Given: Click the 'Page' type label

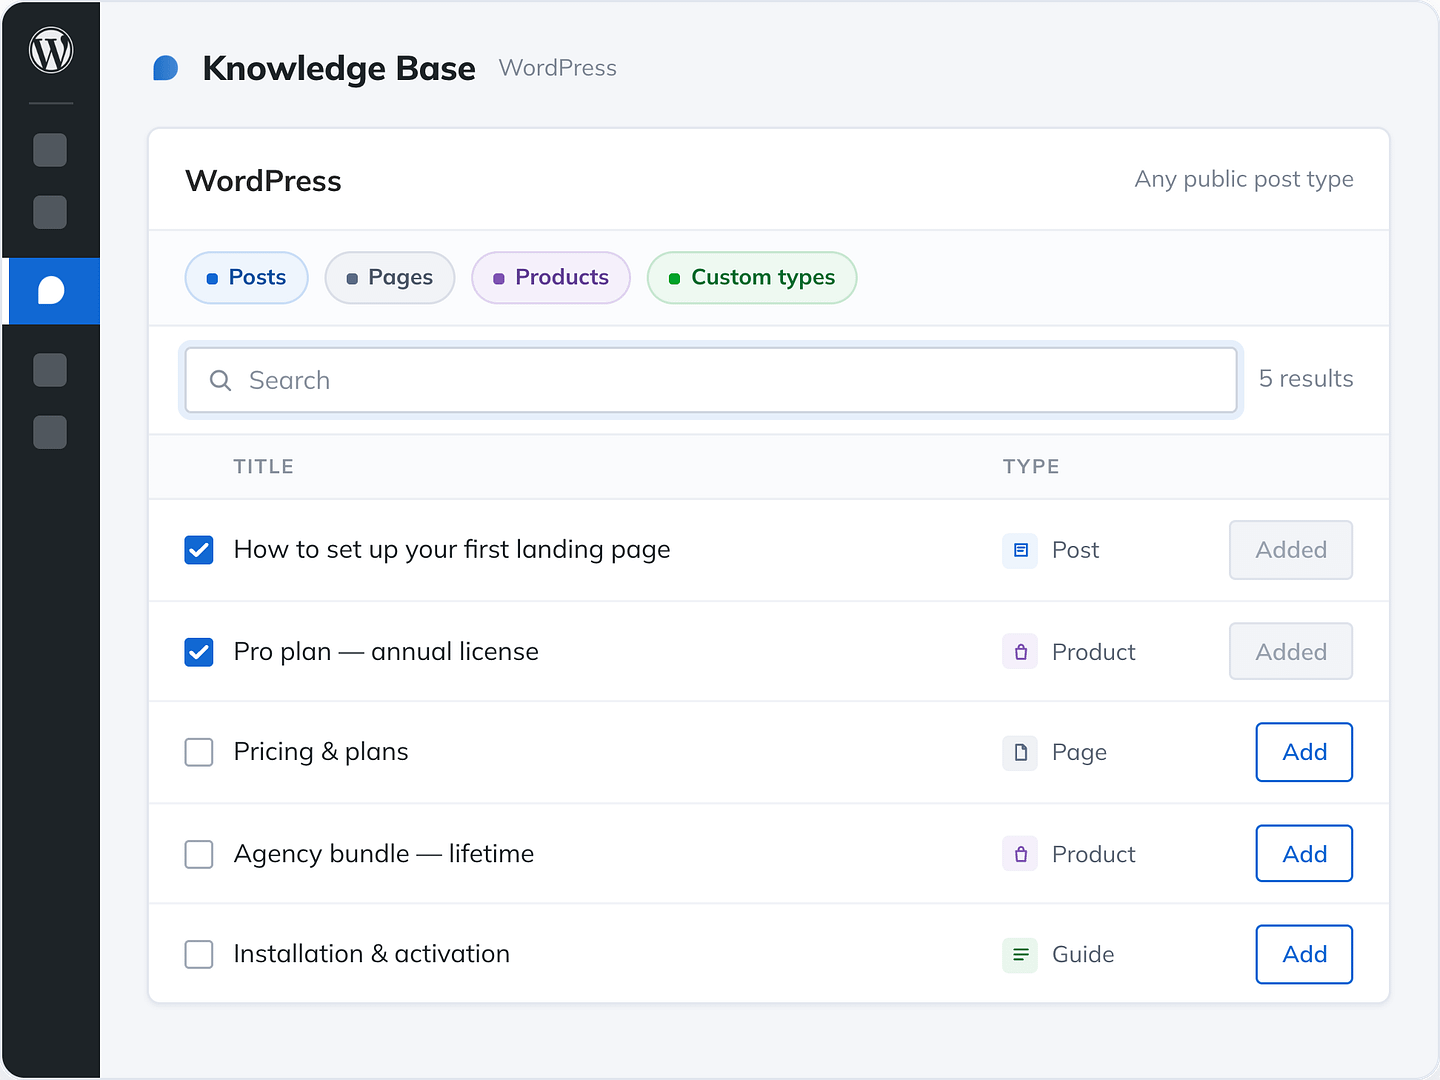Looking at the screenshot, I should coord(1079,752).
